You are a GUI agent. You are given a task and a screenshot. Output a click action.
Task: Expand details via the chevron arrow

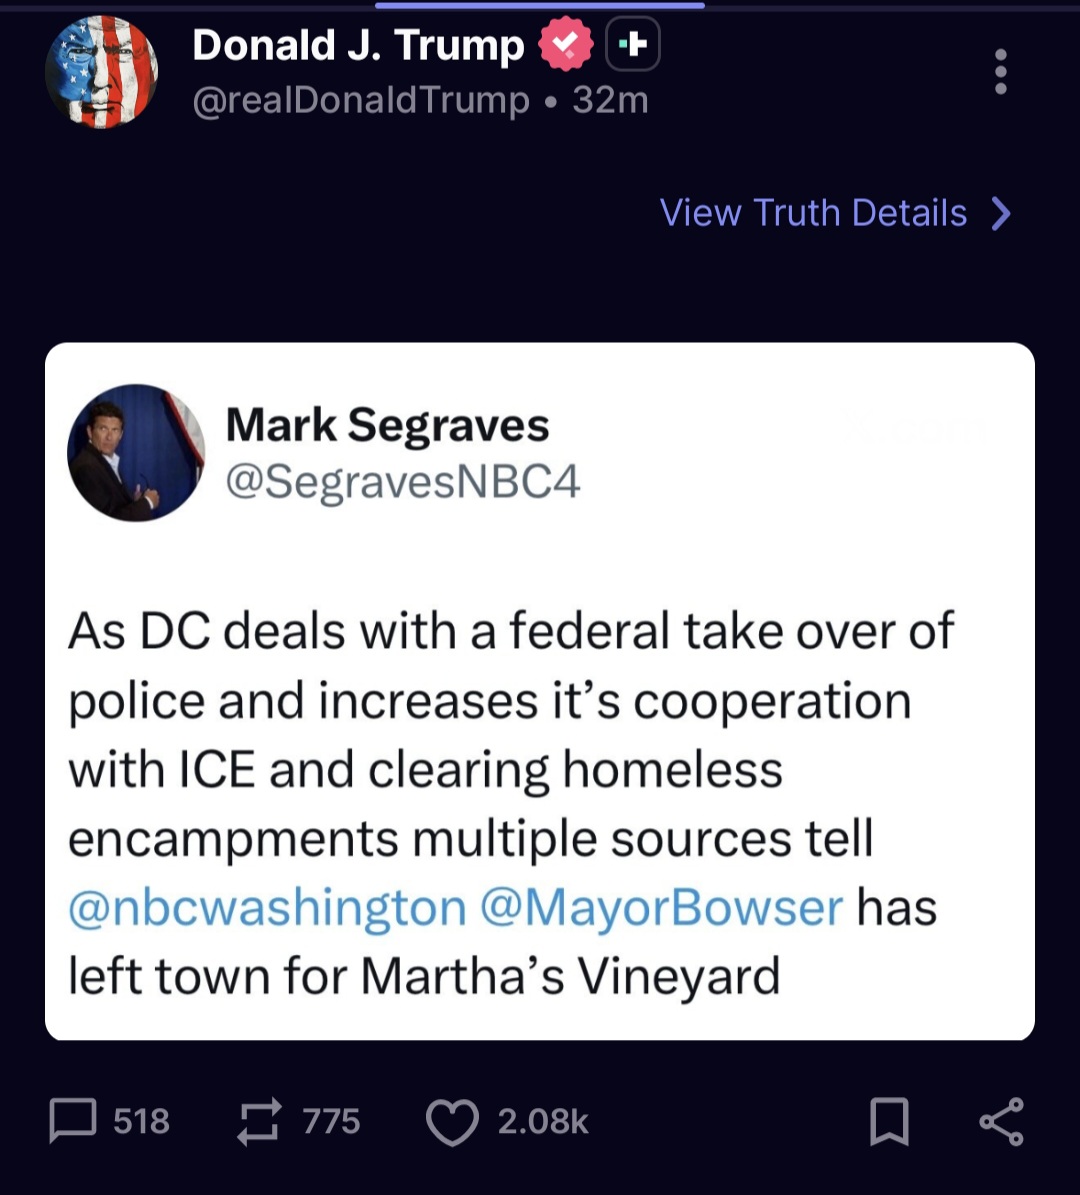1001,213
